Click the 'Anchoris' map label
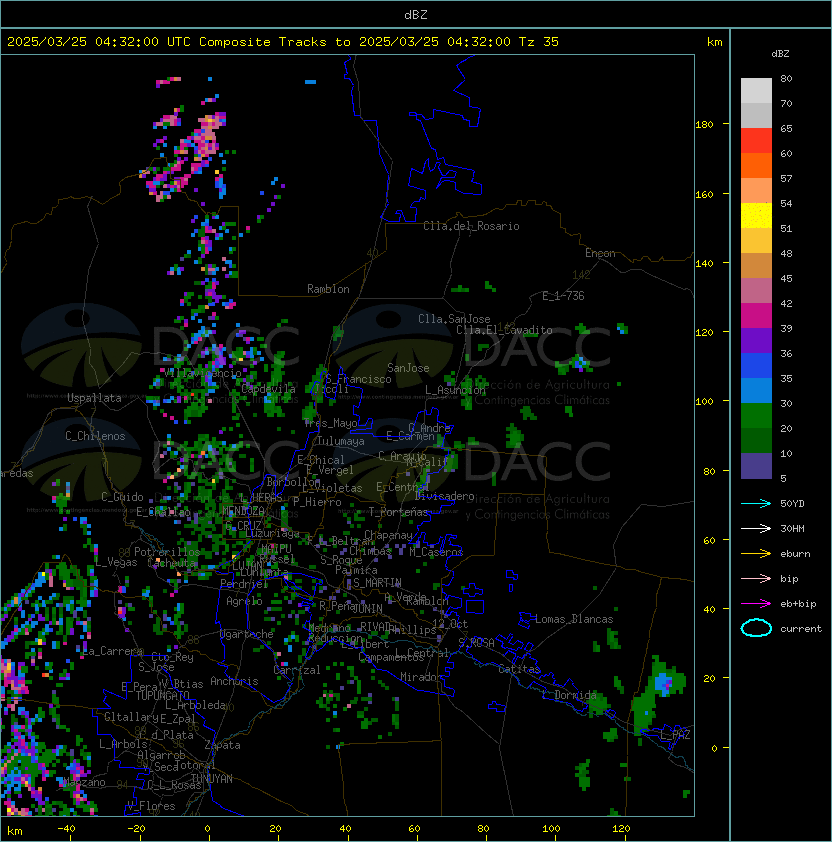 click(x=234, y=681)
